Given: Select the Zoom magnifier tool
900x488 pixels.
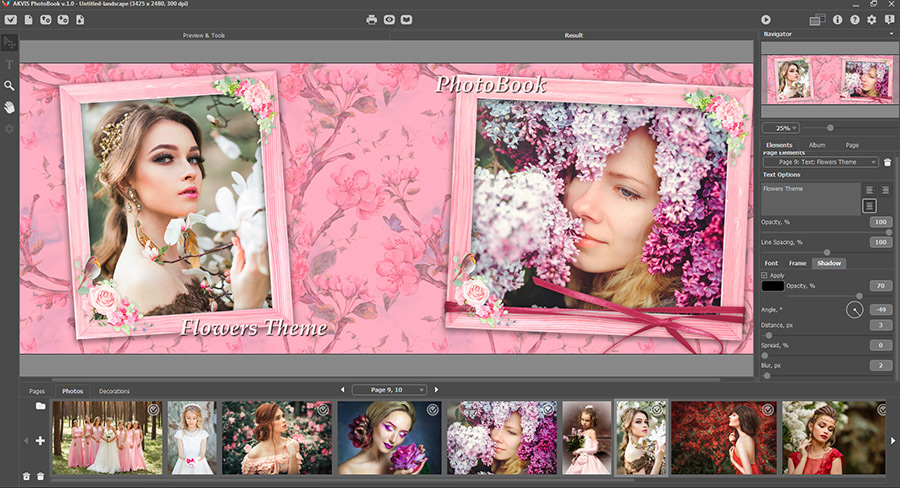Looking at the screenshot, I should [x=9, y=86].
